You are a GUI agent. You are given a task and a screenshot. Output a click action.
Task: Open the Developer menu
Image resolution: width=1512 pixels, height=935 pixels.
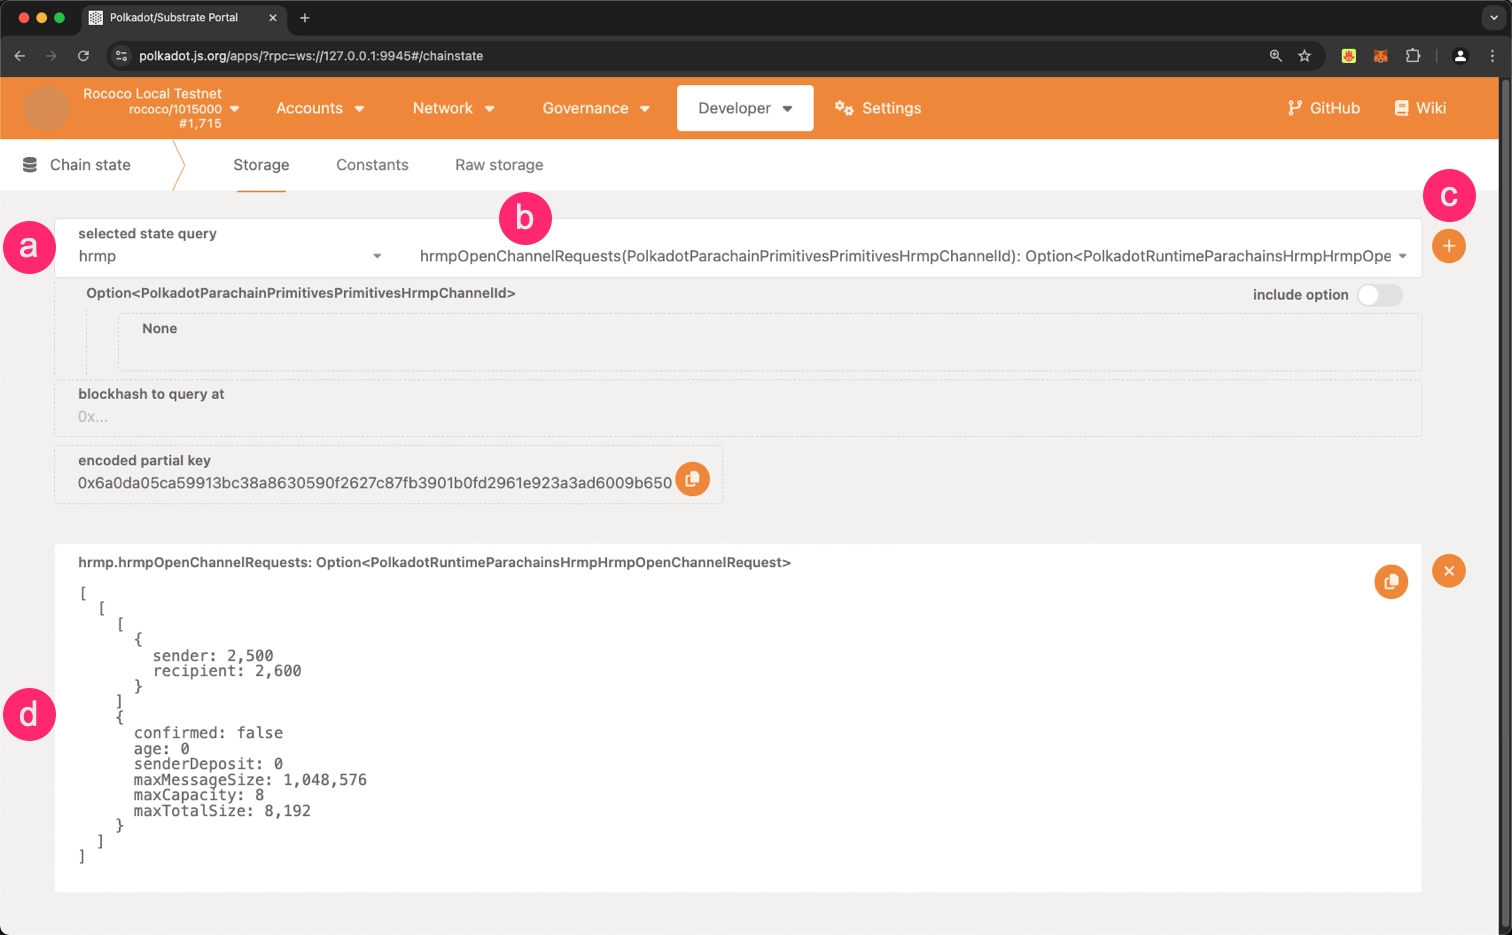[744, 108]
